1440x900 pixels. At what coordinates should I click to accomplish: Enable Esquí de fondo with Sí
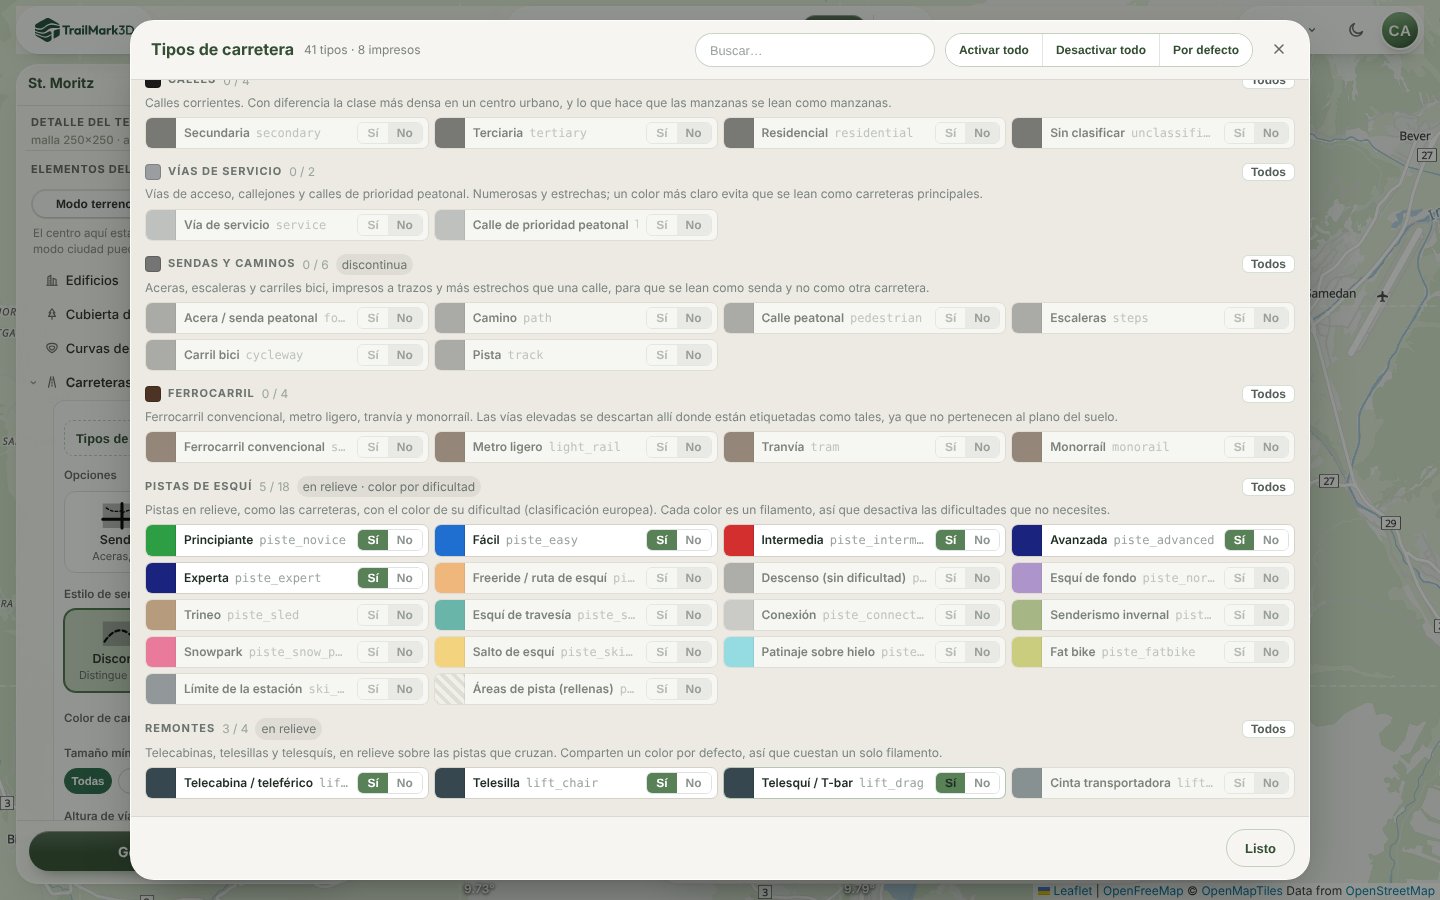click(1239, 578)
